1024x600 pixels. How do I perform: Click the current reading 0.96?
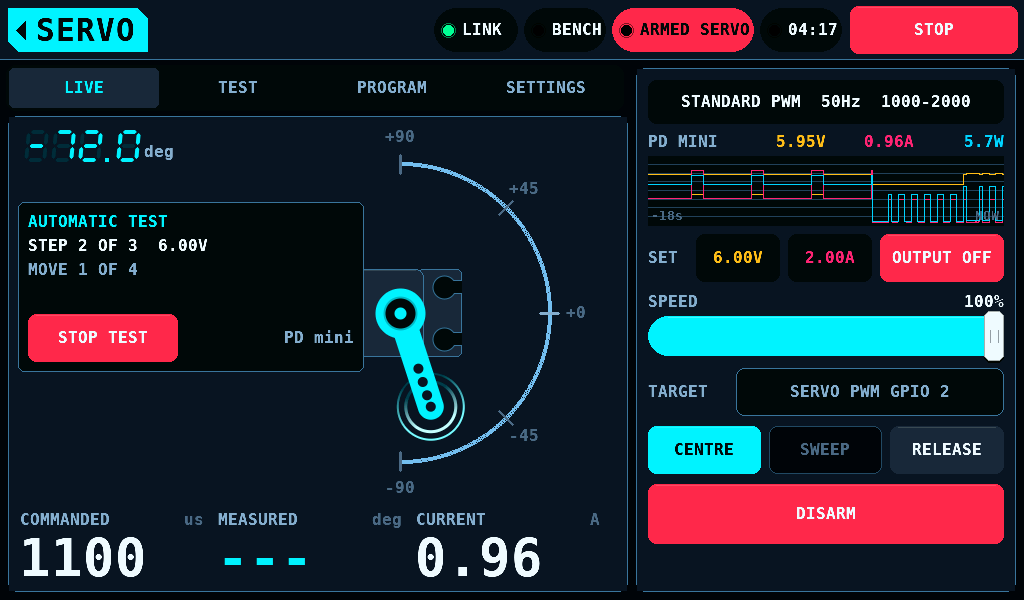[479, 558]
